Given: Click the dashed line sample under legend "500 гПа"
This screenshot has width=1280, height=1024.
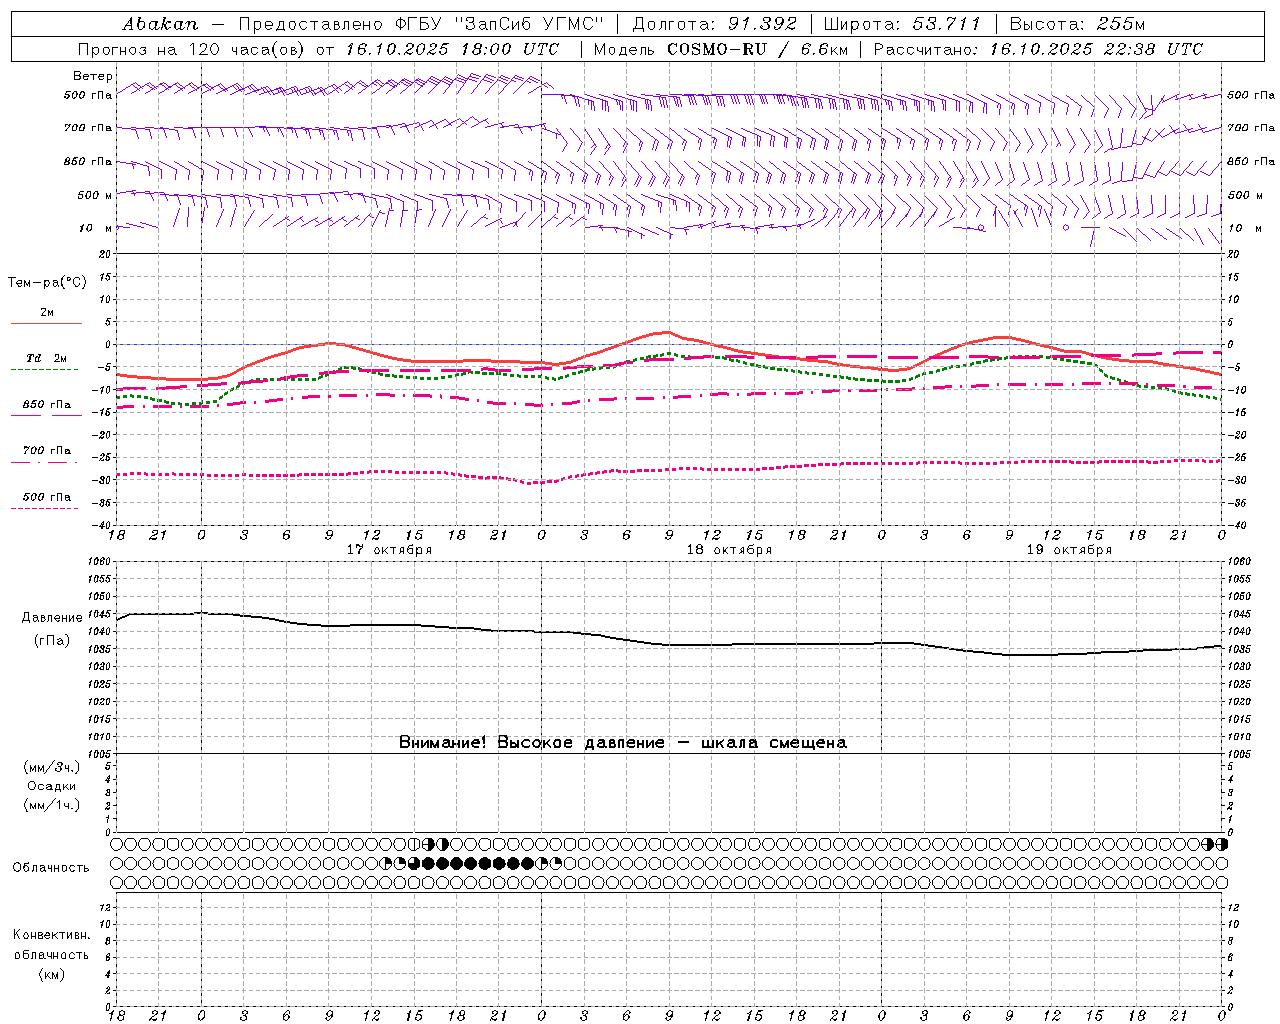Looking at the screenshot, I should (x=46, y=508).
